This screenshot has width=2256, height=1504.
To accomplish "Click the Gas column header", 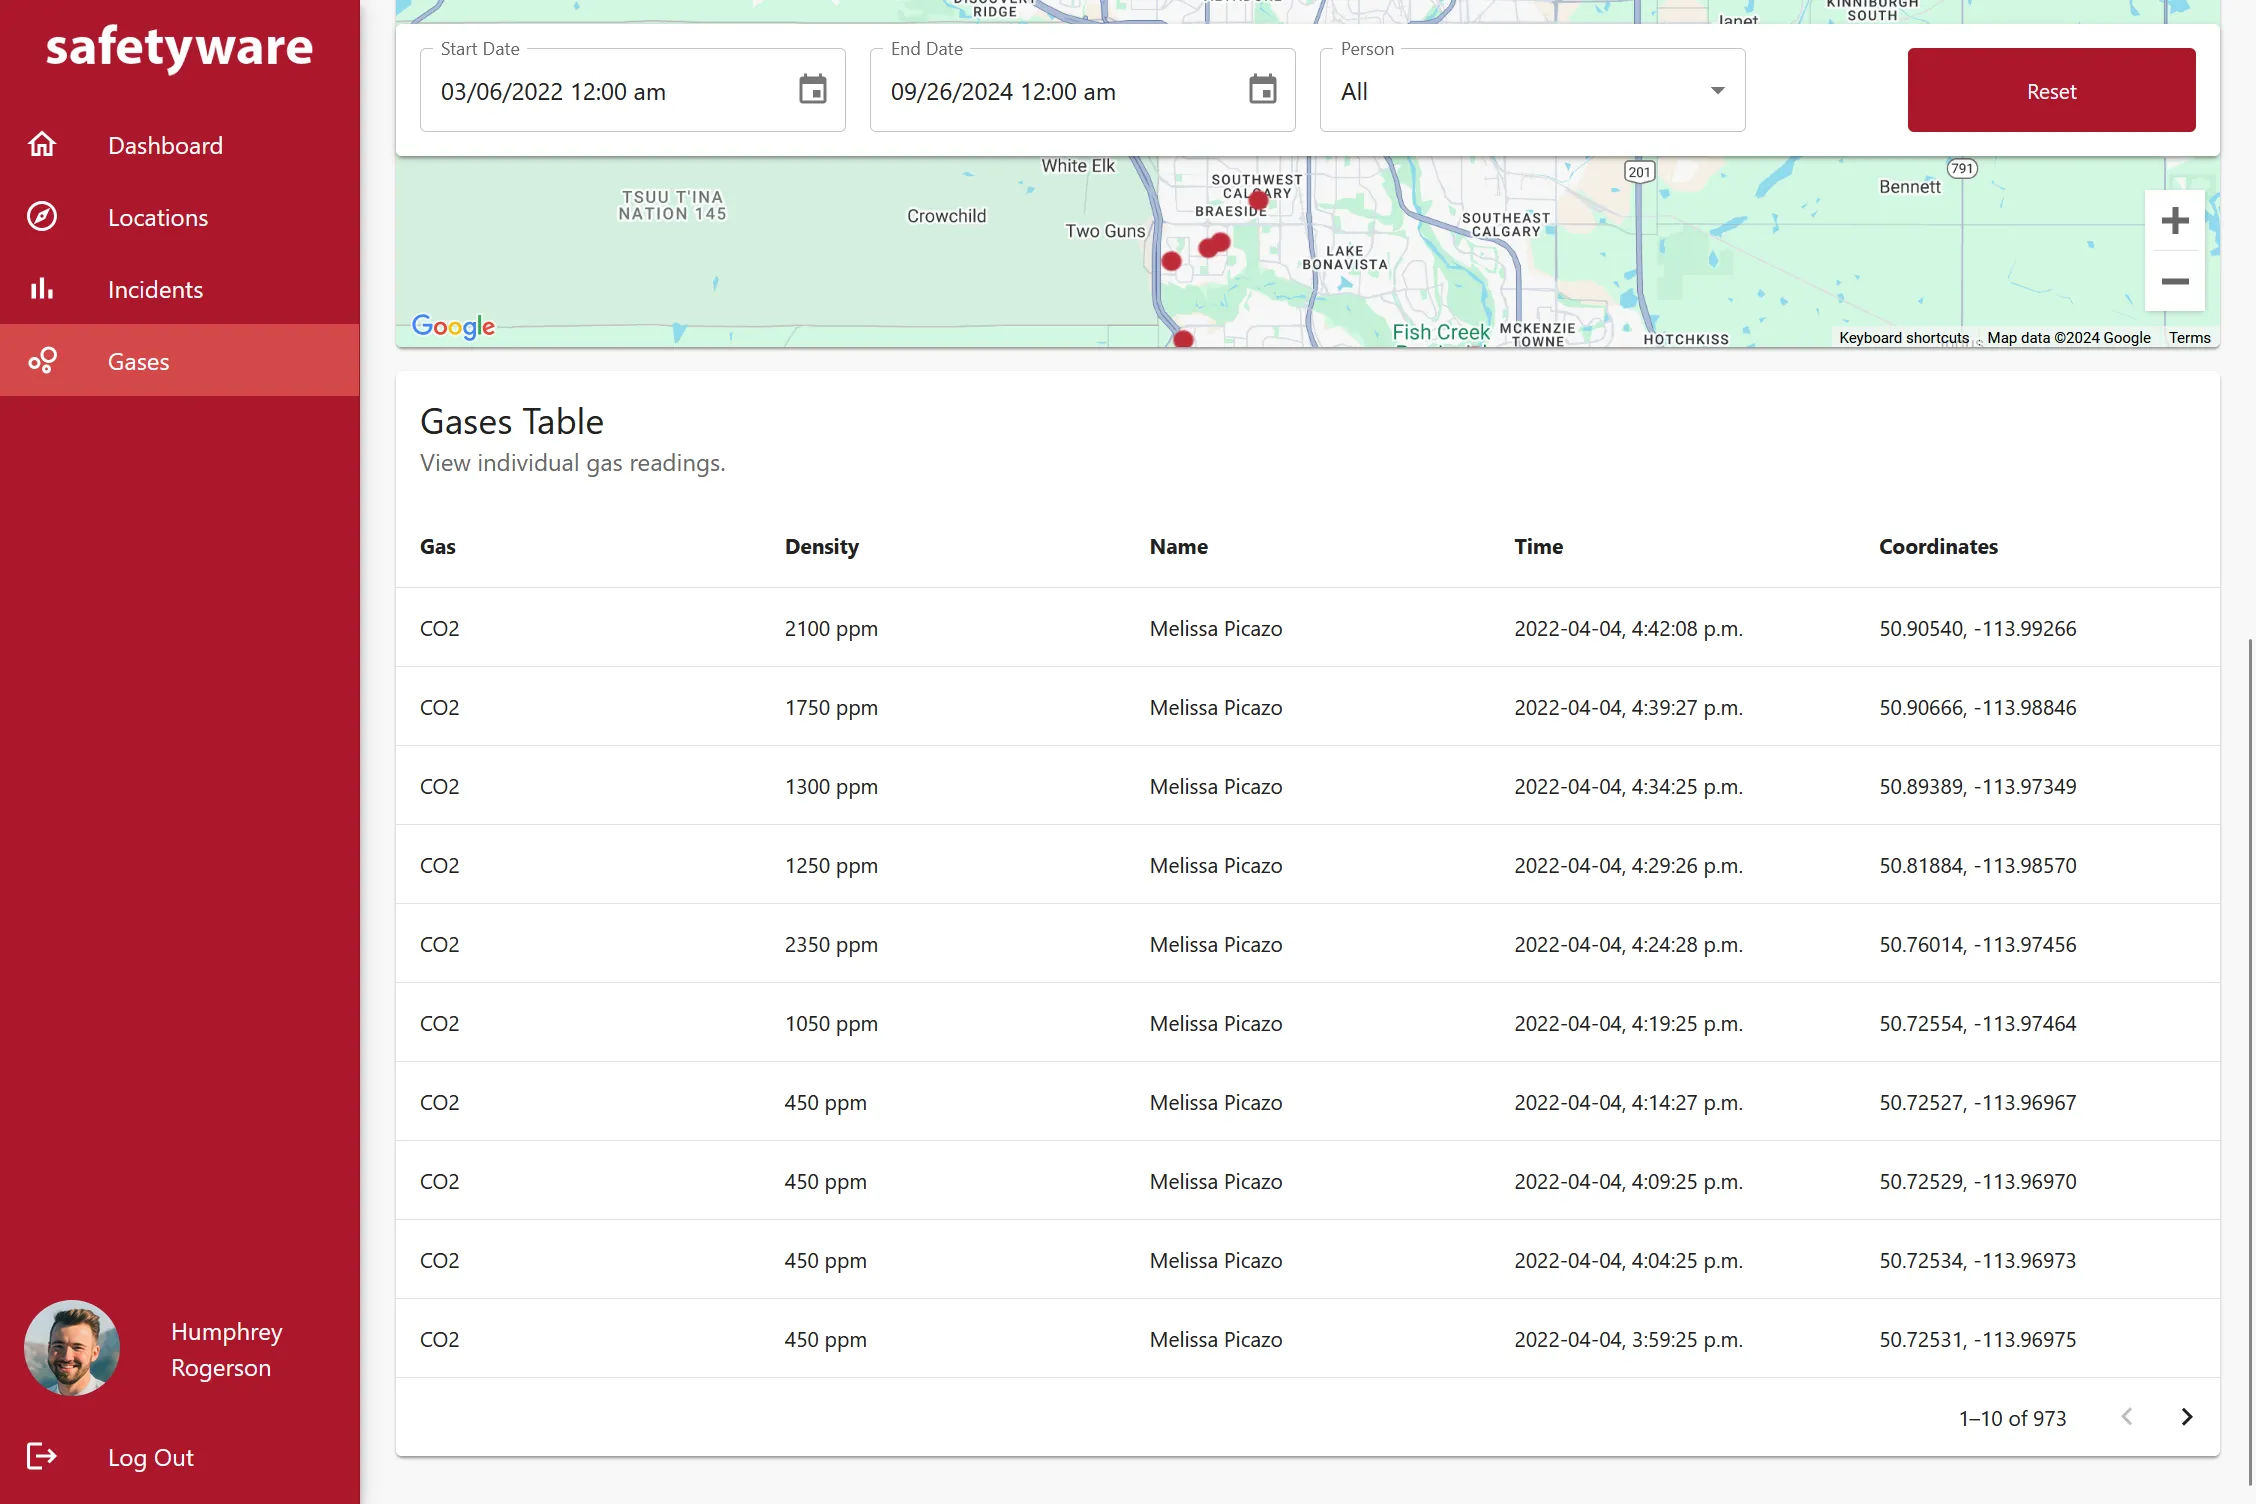I will [438, 547].
